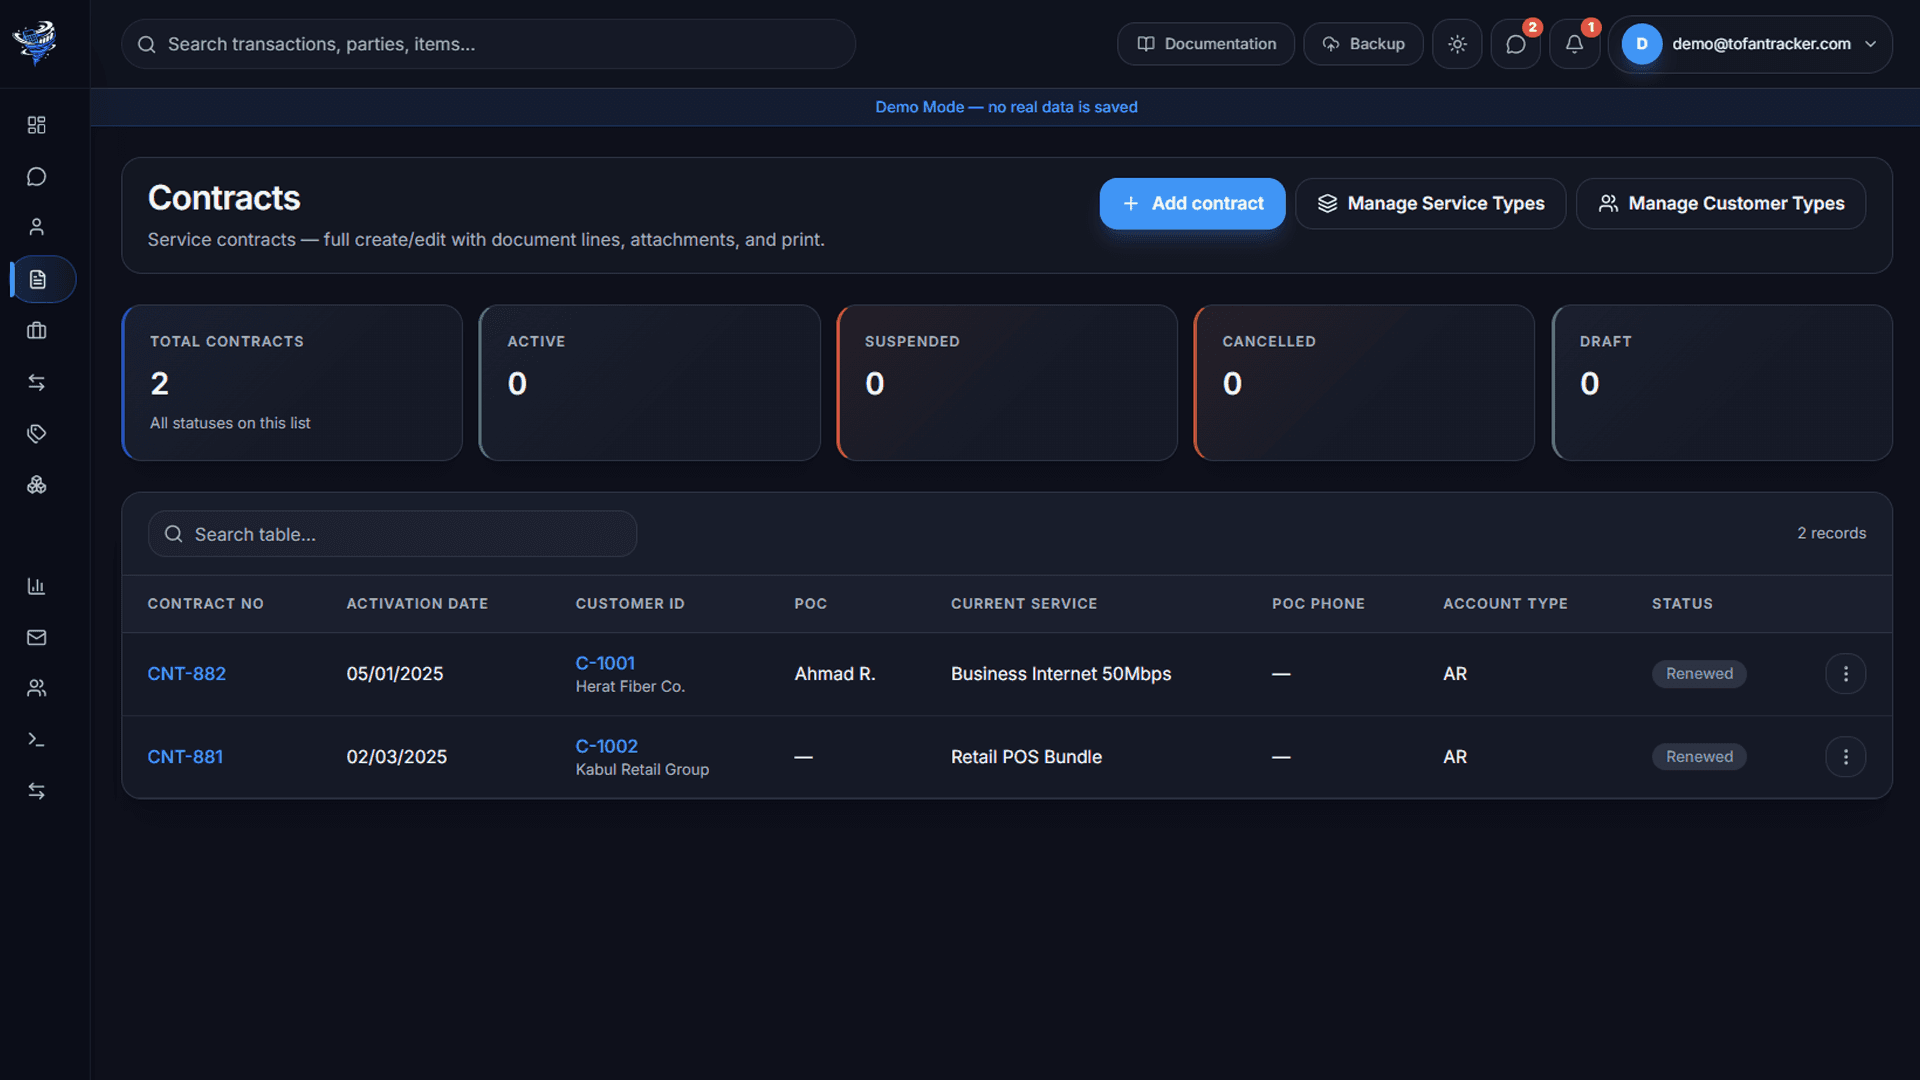Select the Total Contracts card
This screenshot has width=1920, height=1080.
tap(292, 383)
